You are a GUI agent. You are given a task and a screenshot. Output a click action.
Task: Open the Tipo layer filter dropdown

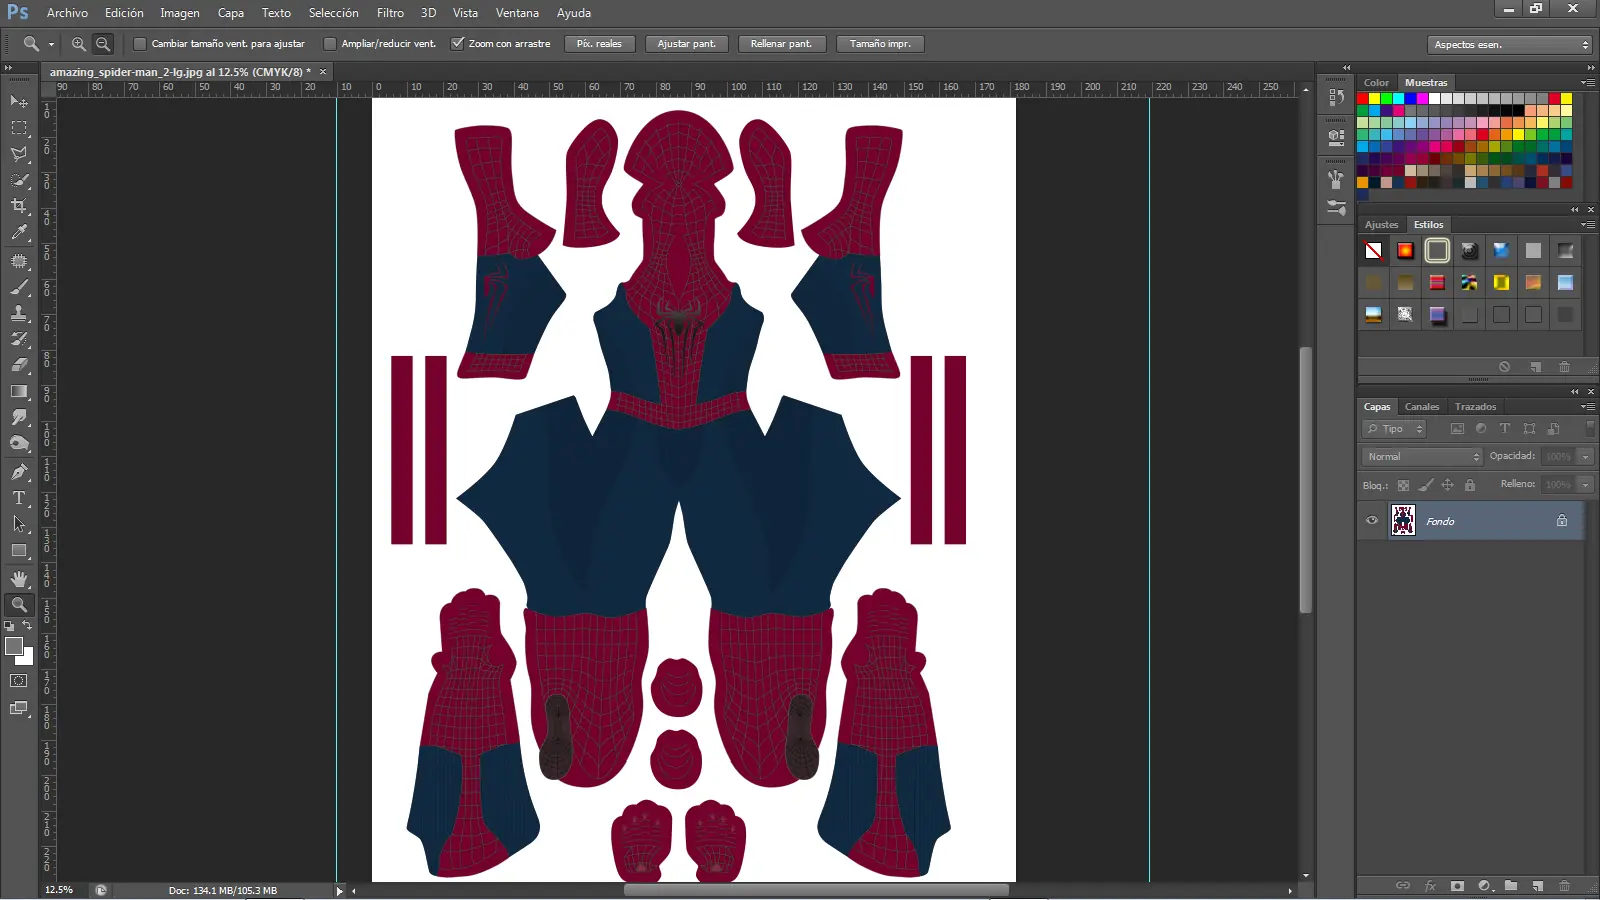[x=1393, y=429]
